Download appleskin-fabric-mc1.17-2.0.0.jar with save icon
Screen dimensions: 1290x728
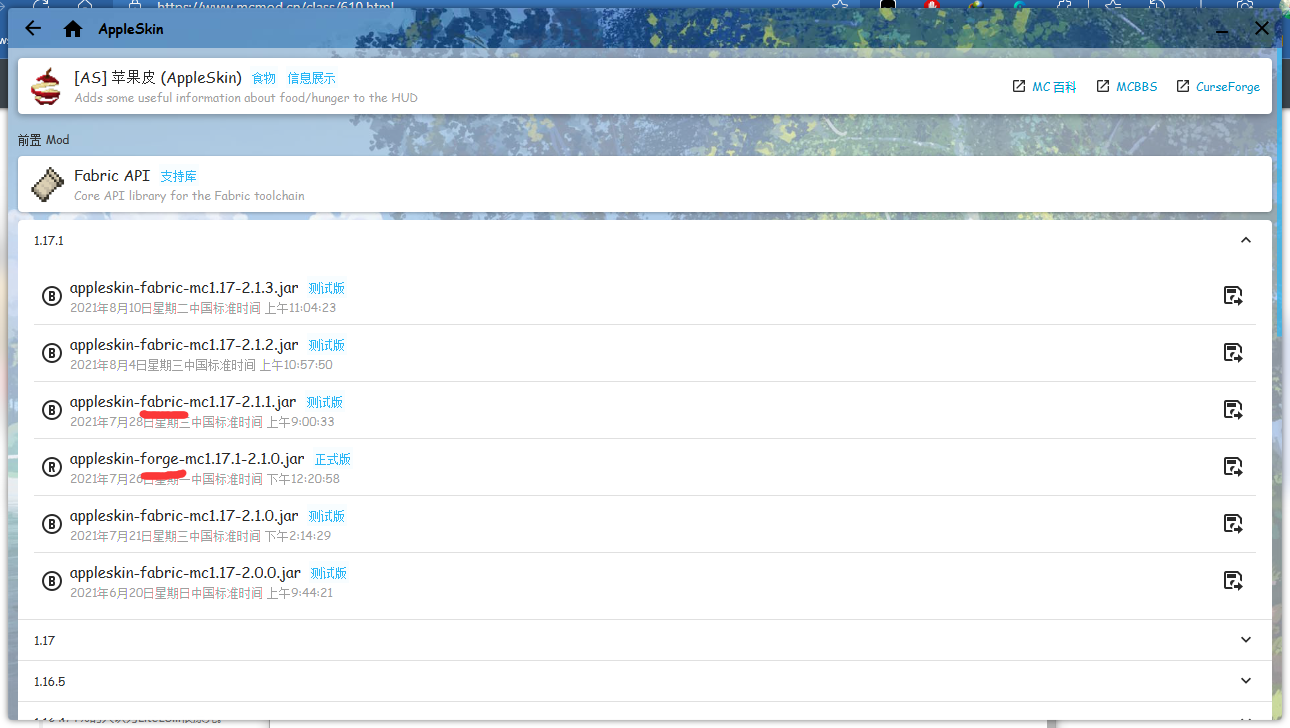(1233, 580)
